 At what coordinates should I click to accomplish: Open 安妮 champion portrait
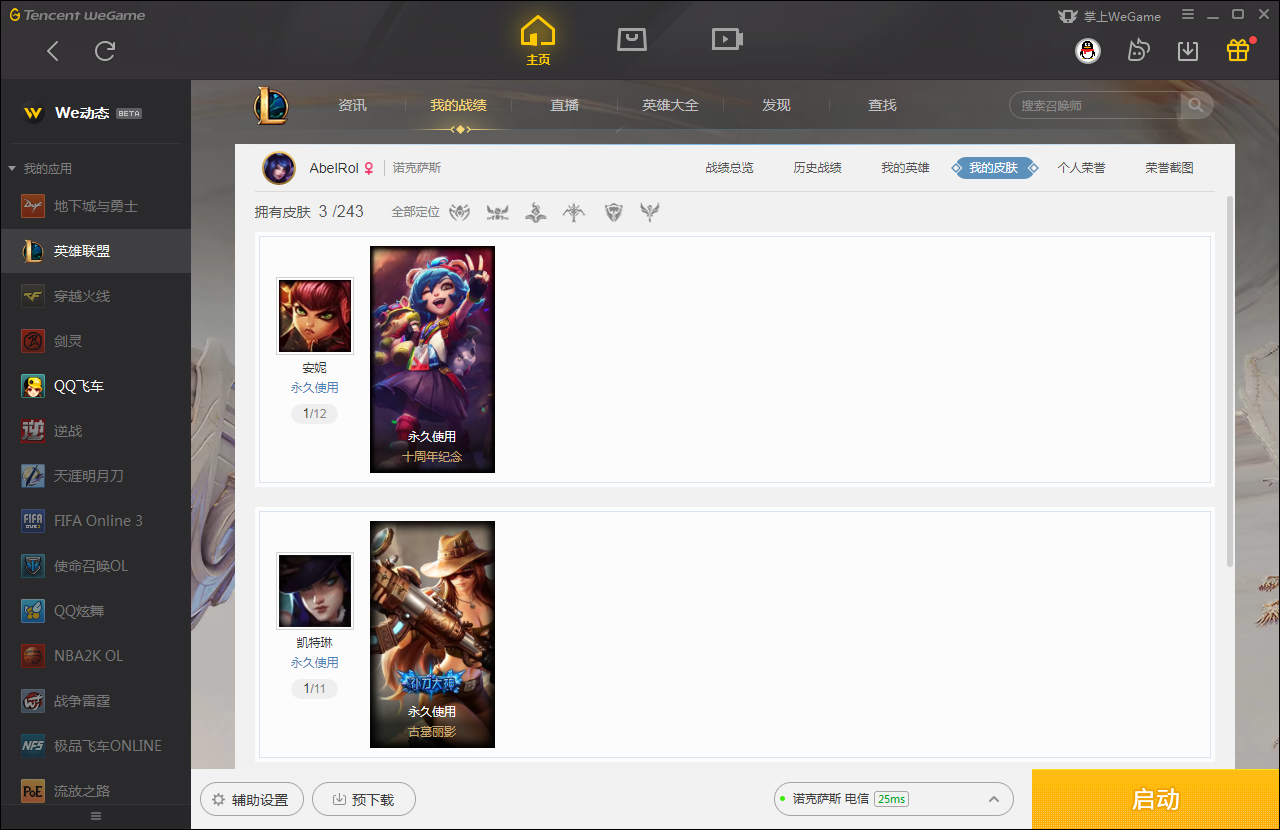tap(314, 316)
